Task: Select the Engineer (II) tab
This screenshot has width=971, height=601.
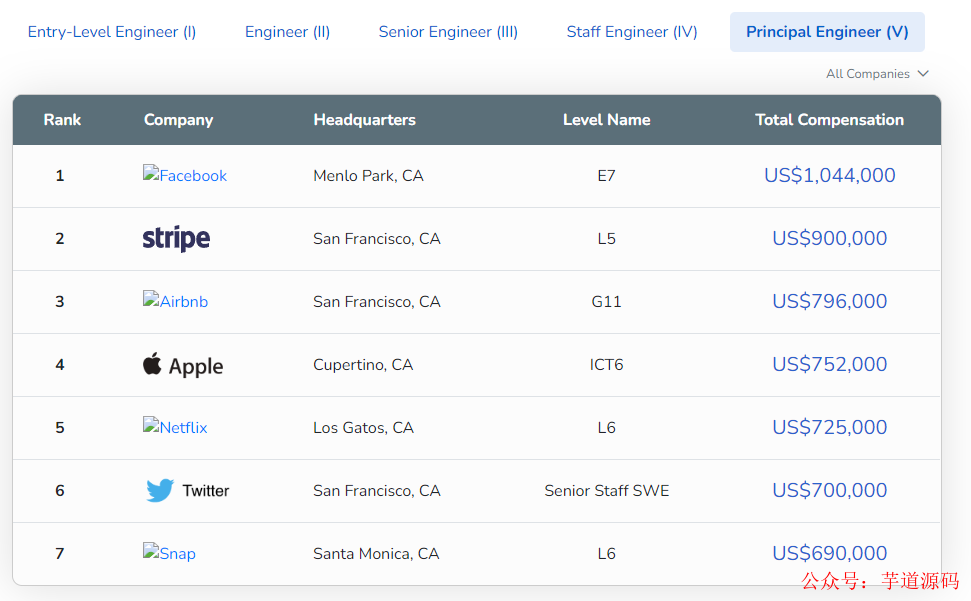Action: click(287, 32)
